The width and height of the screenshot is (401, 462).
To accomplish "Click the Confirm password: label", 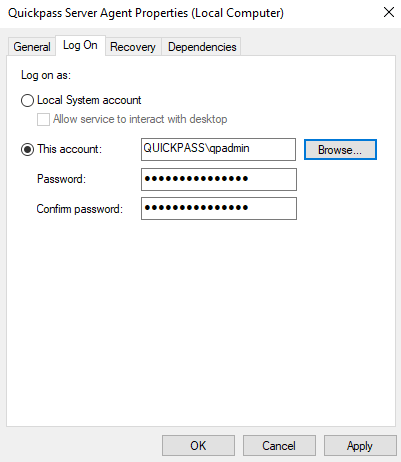I will coord(80,209).
